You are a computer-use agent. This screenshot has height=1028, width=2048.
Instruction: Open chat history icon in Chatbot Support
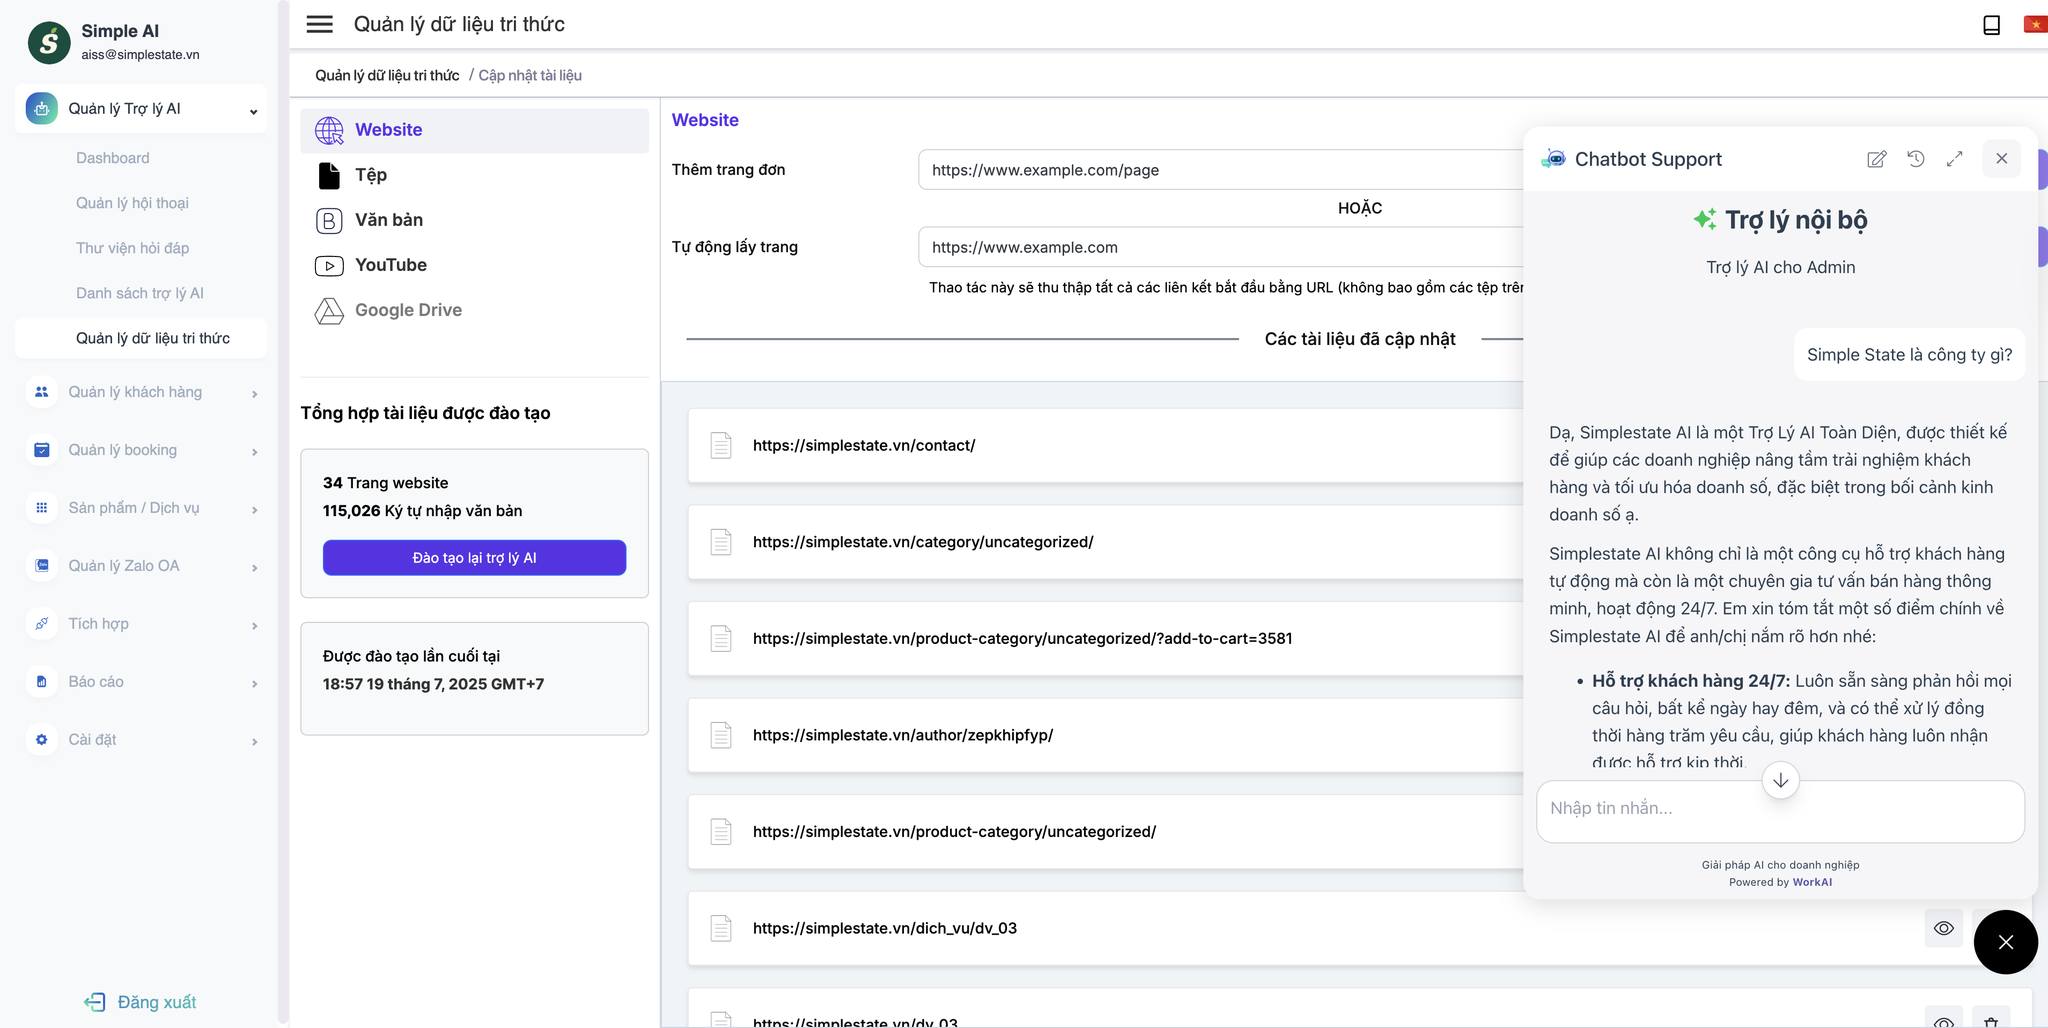1916,159
